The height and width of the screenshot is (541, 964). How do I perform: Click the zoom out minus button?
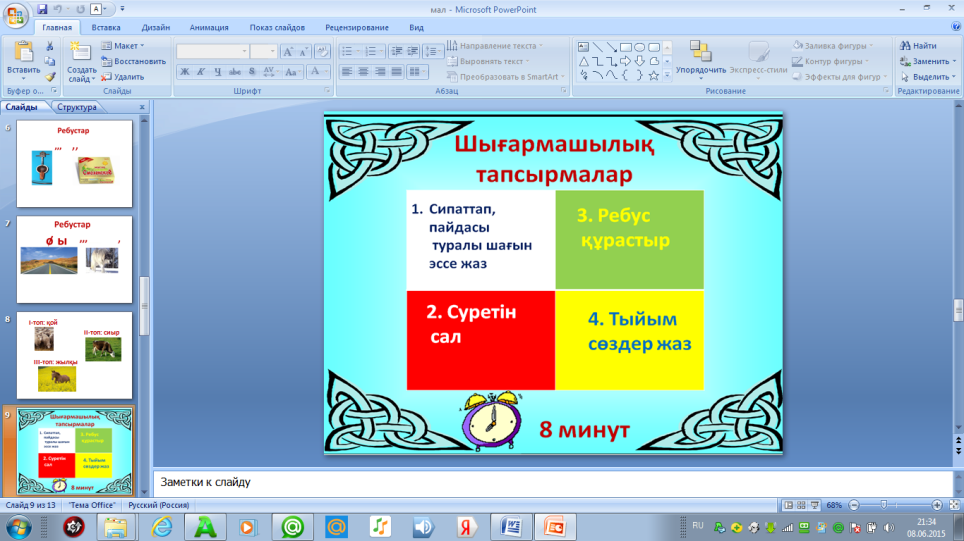point(854,505)
